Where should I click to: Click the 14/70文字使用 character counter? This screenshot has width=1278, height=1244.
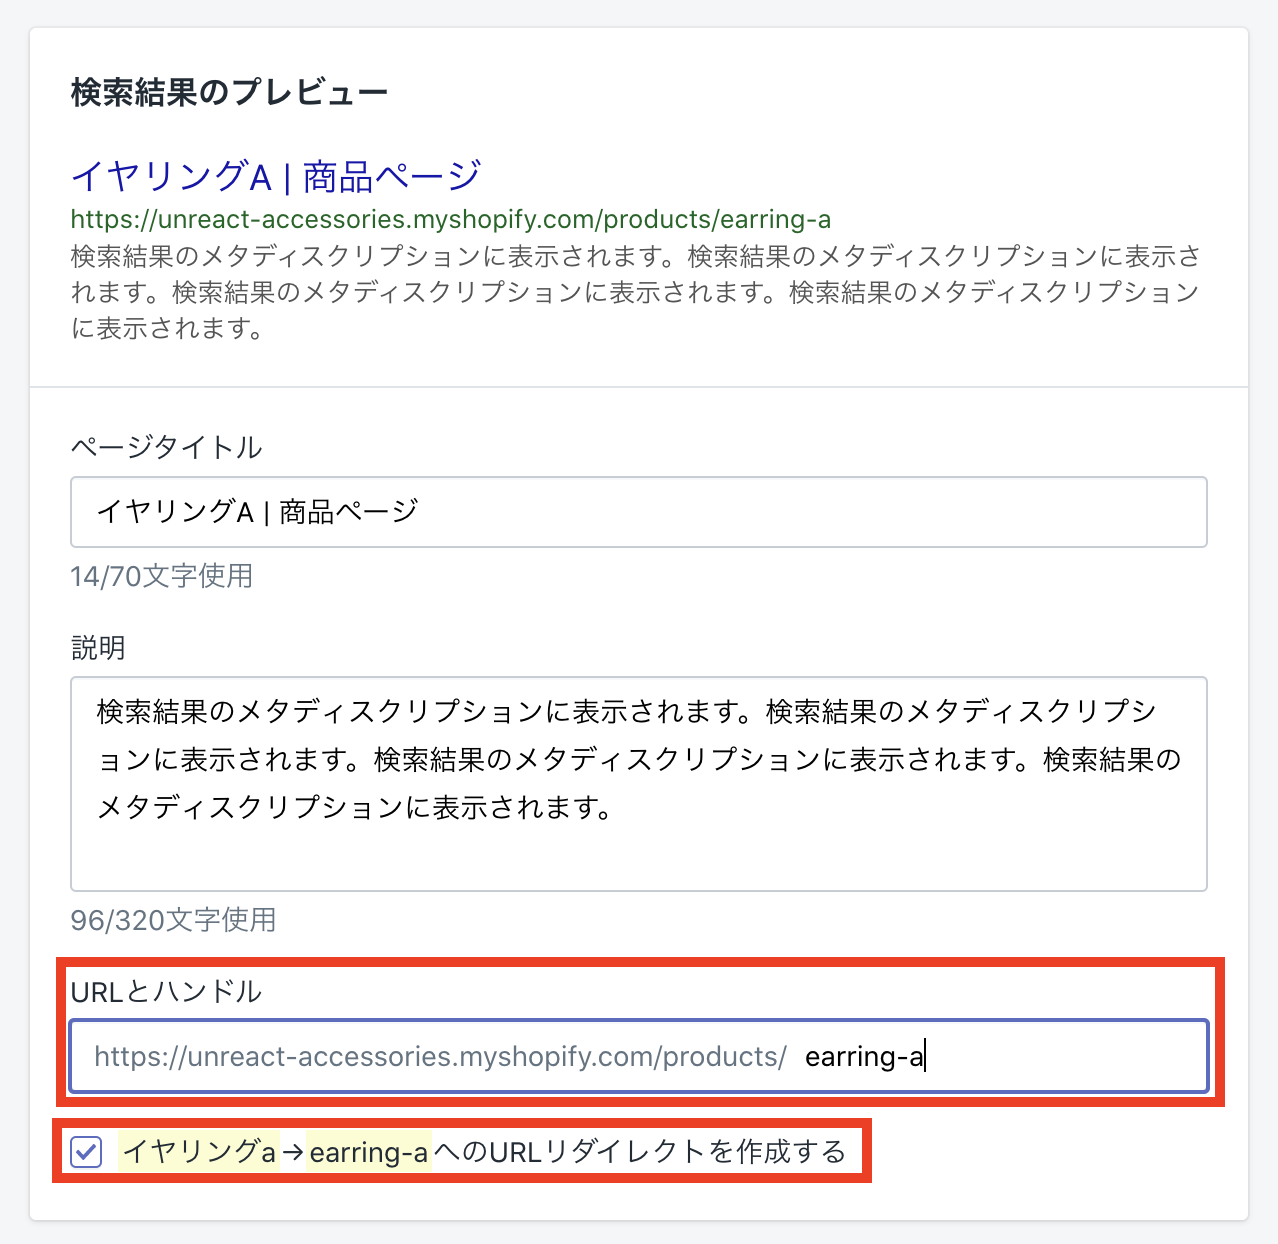point(161,576)
